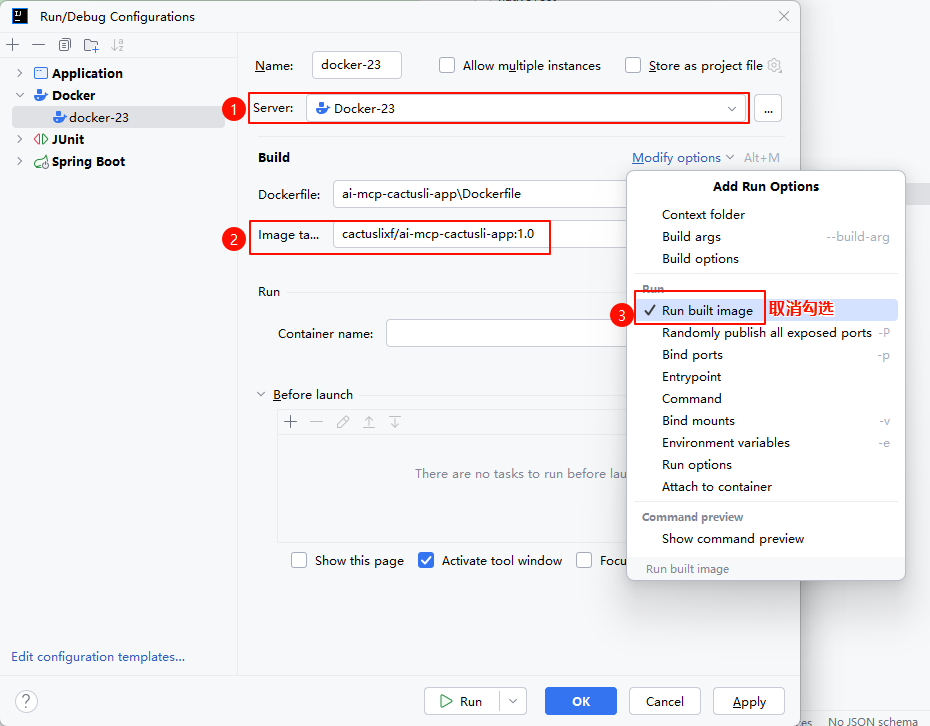Viewport: 930px width, 726px height.
Task: Collapse the Before launch section
Action: point(261,394)
